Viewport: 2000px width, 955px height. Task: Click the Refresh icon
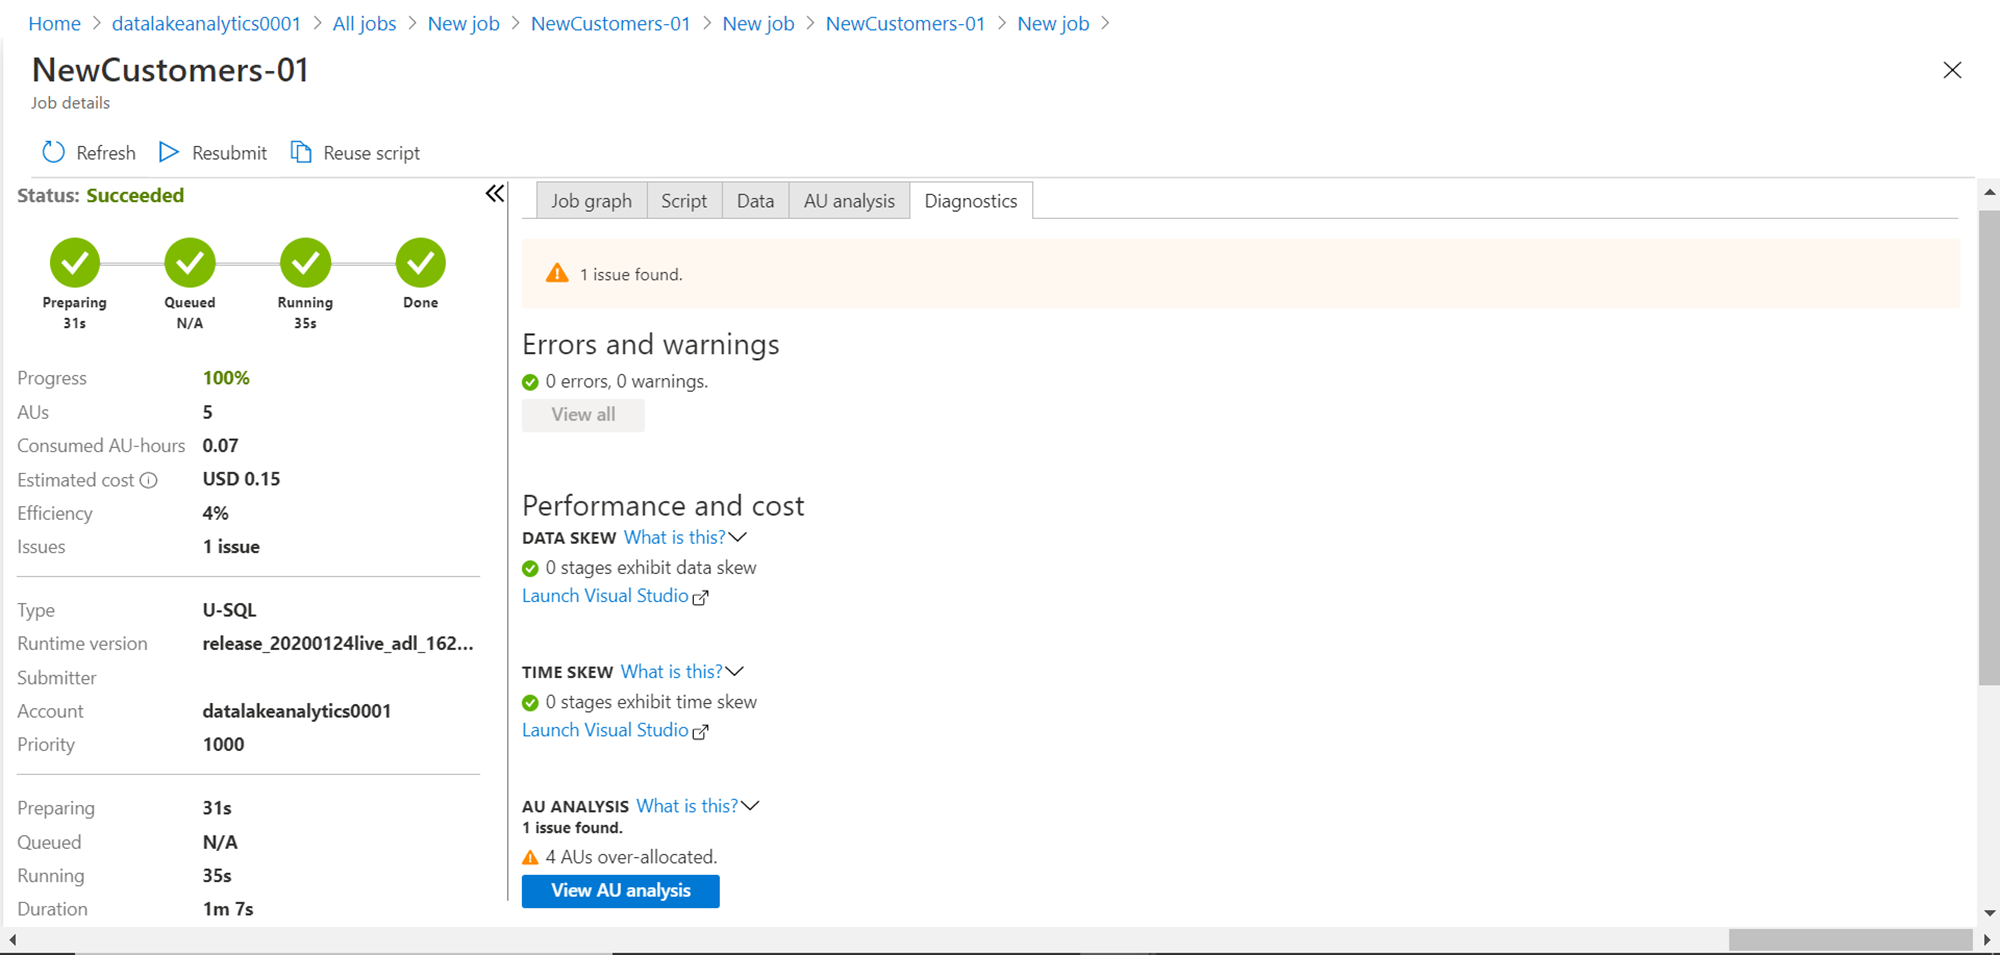tap(53, 152)
